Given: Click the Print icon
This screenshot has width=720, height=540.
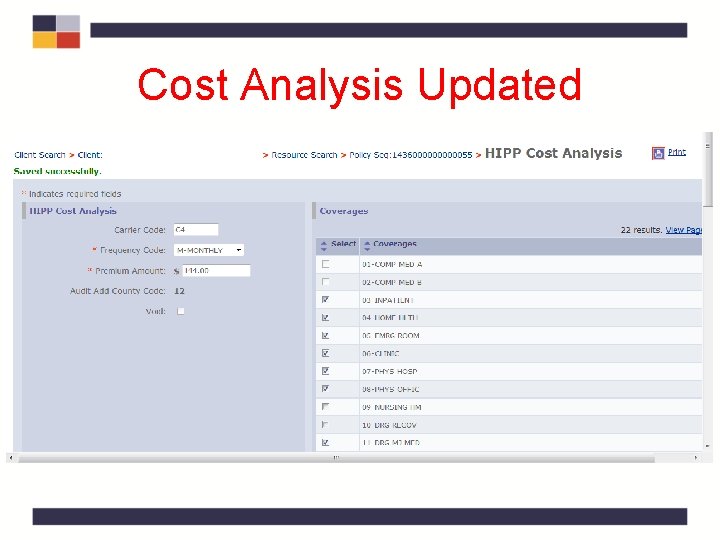Looking at the screenshot, I should tap(658, 153).
